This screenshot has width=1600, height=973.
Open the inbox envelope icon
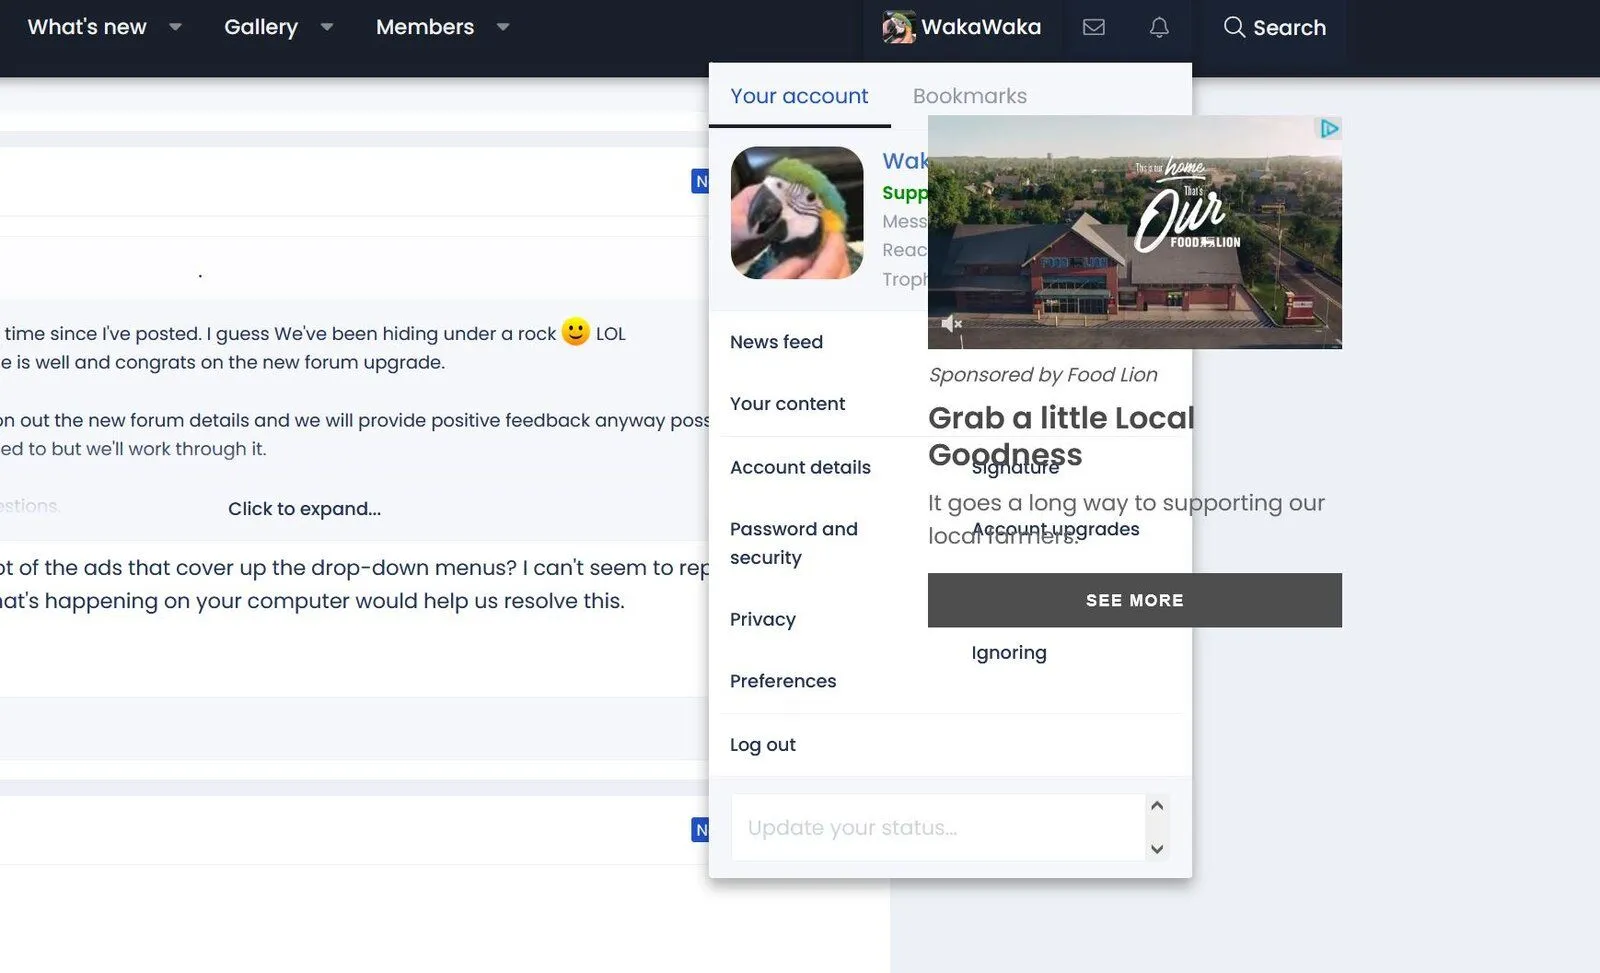click(1093, 27)
